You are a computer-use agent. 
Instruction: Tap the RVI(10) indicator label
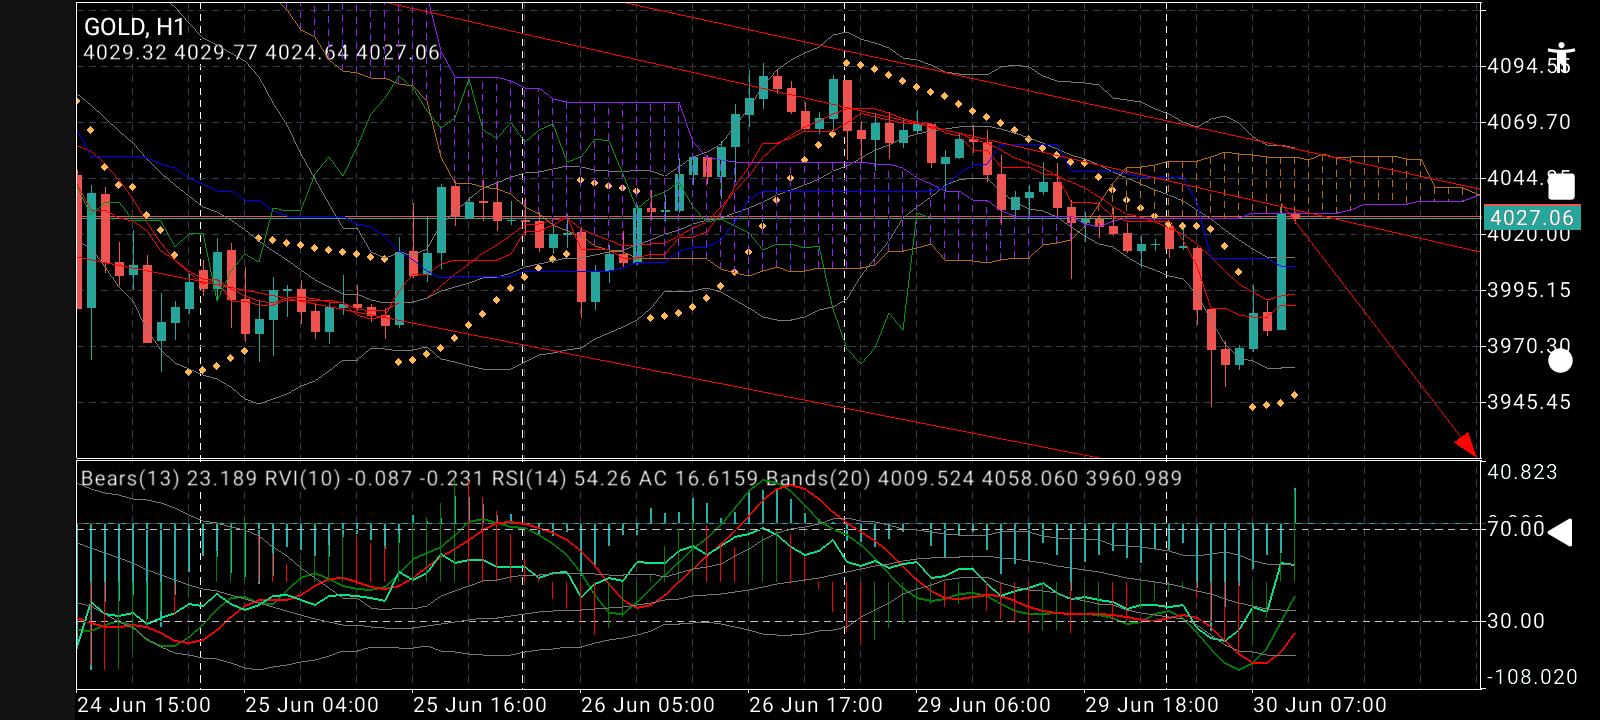tap(375, 478)
